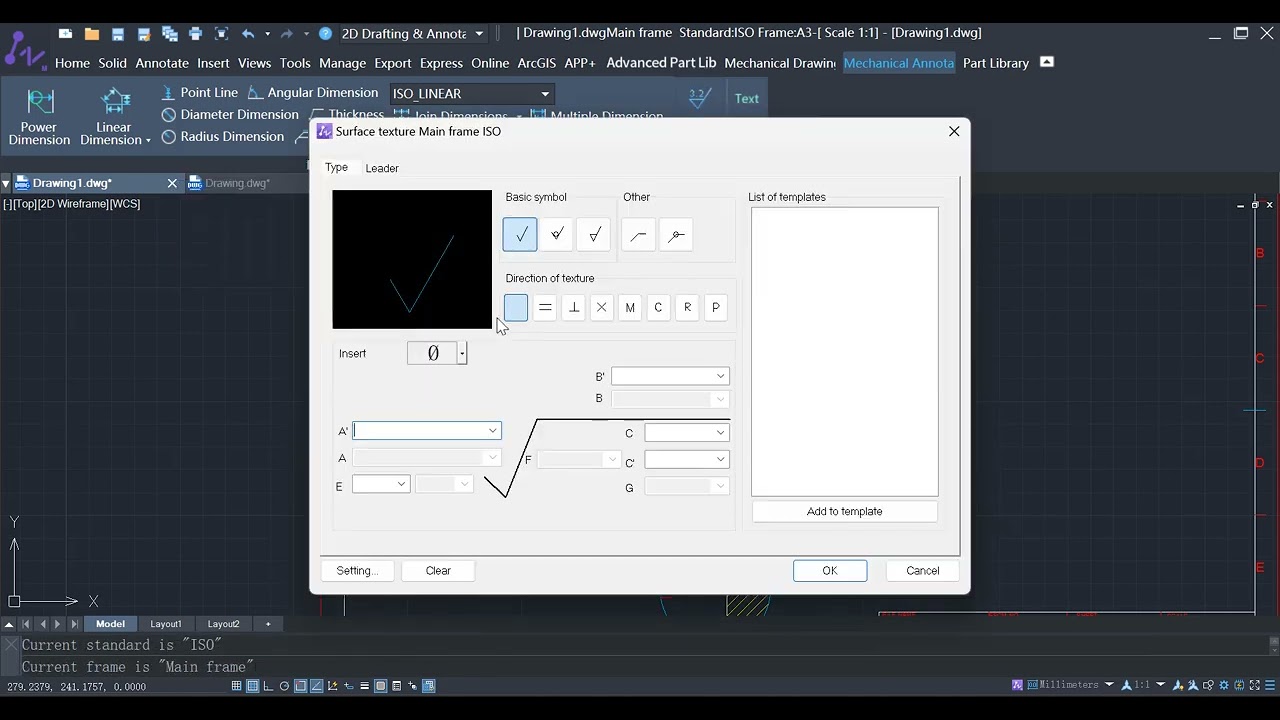Open the Home ribbon tab
Viewport: 1280px width, 720px height.
(x=72, y=63)
